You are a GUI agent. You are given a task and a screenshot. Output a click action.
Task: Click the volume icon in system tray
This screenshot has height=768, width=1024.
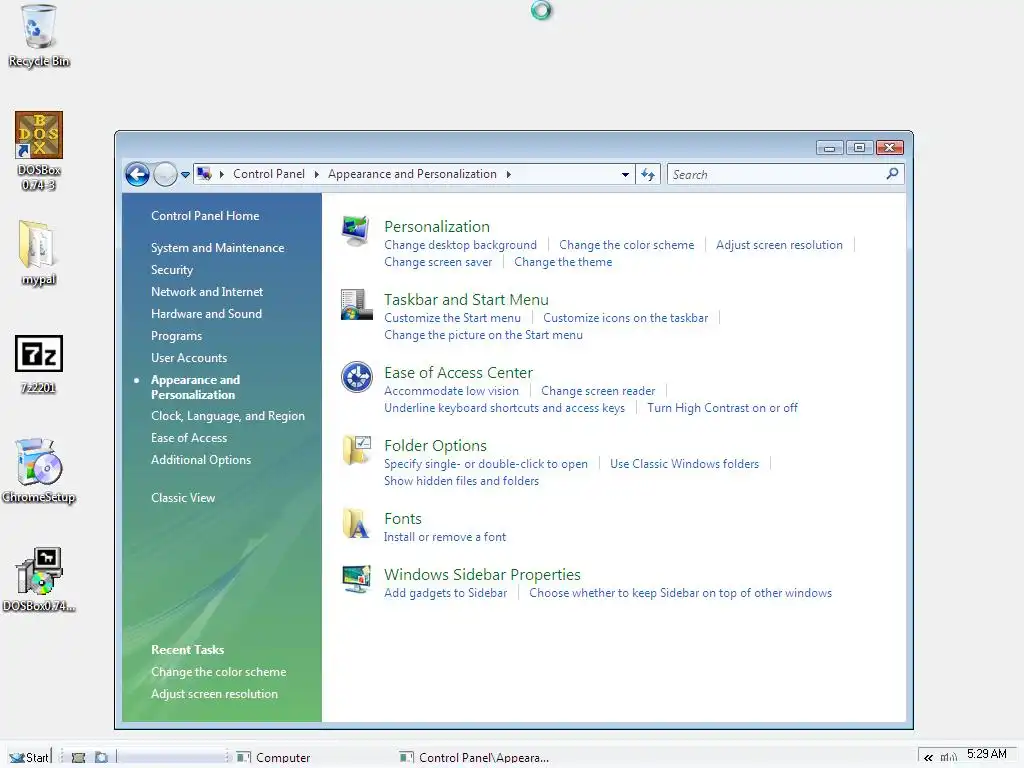(948, 758)
